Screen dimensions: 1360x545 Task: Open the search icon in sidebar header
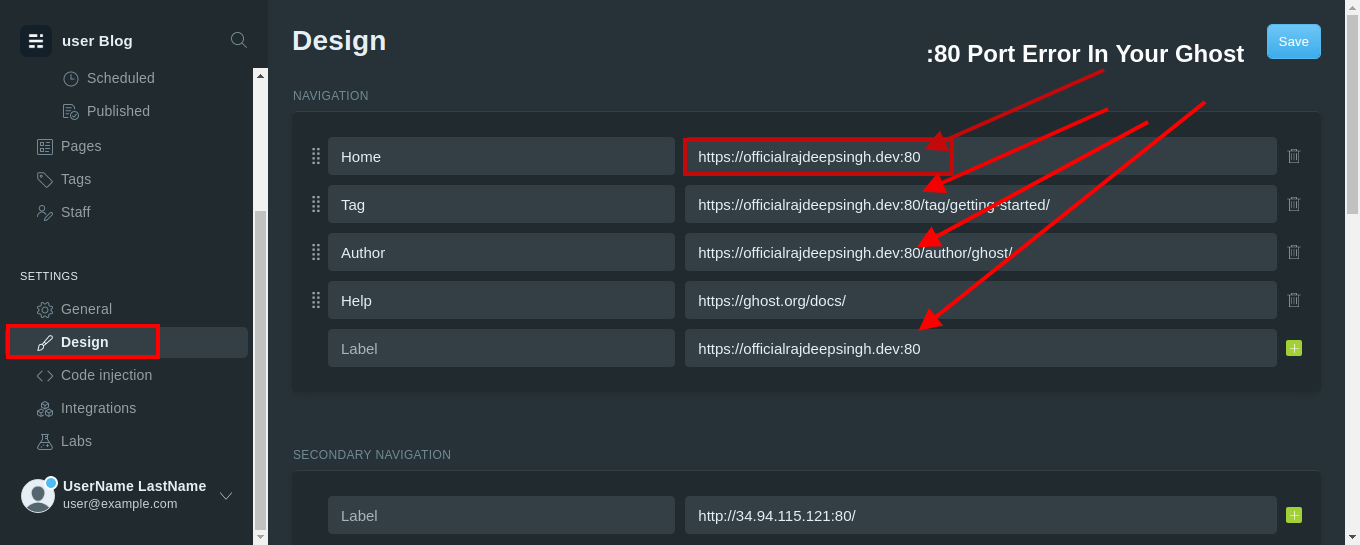tap(239, 40)
